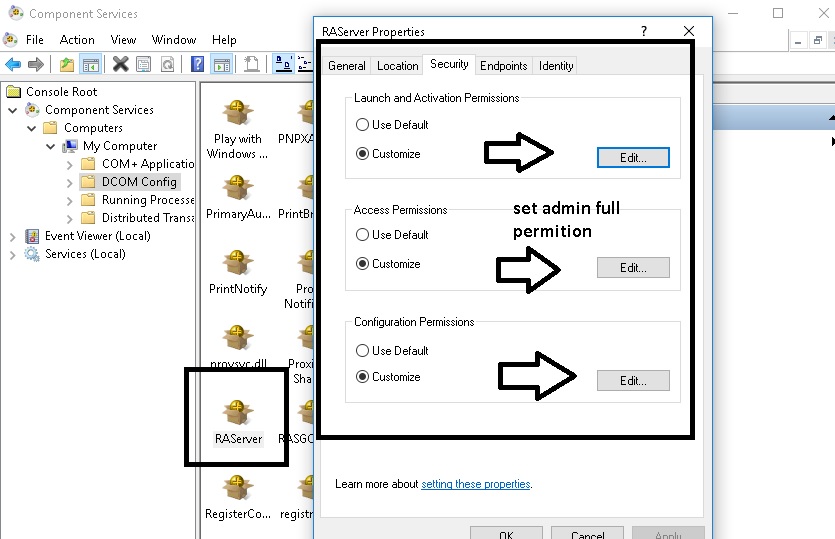Collapse the Component Services tree node
The height and width of the screenshot is (539, 835).
[13, 111]
